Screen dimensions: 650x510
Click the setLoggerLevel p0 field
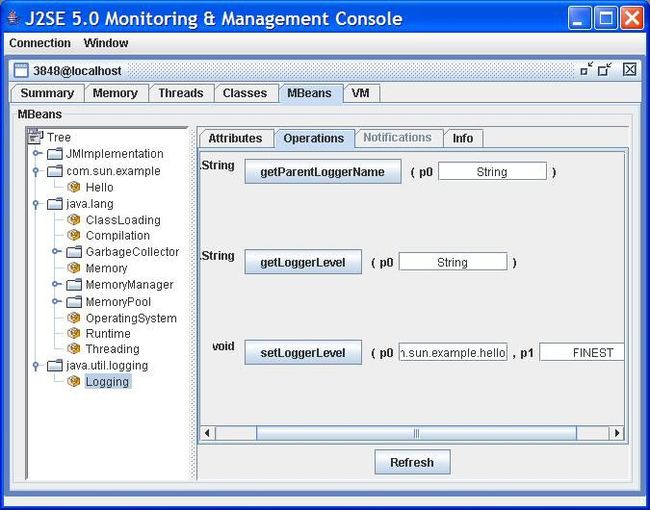coord(453,353)
